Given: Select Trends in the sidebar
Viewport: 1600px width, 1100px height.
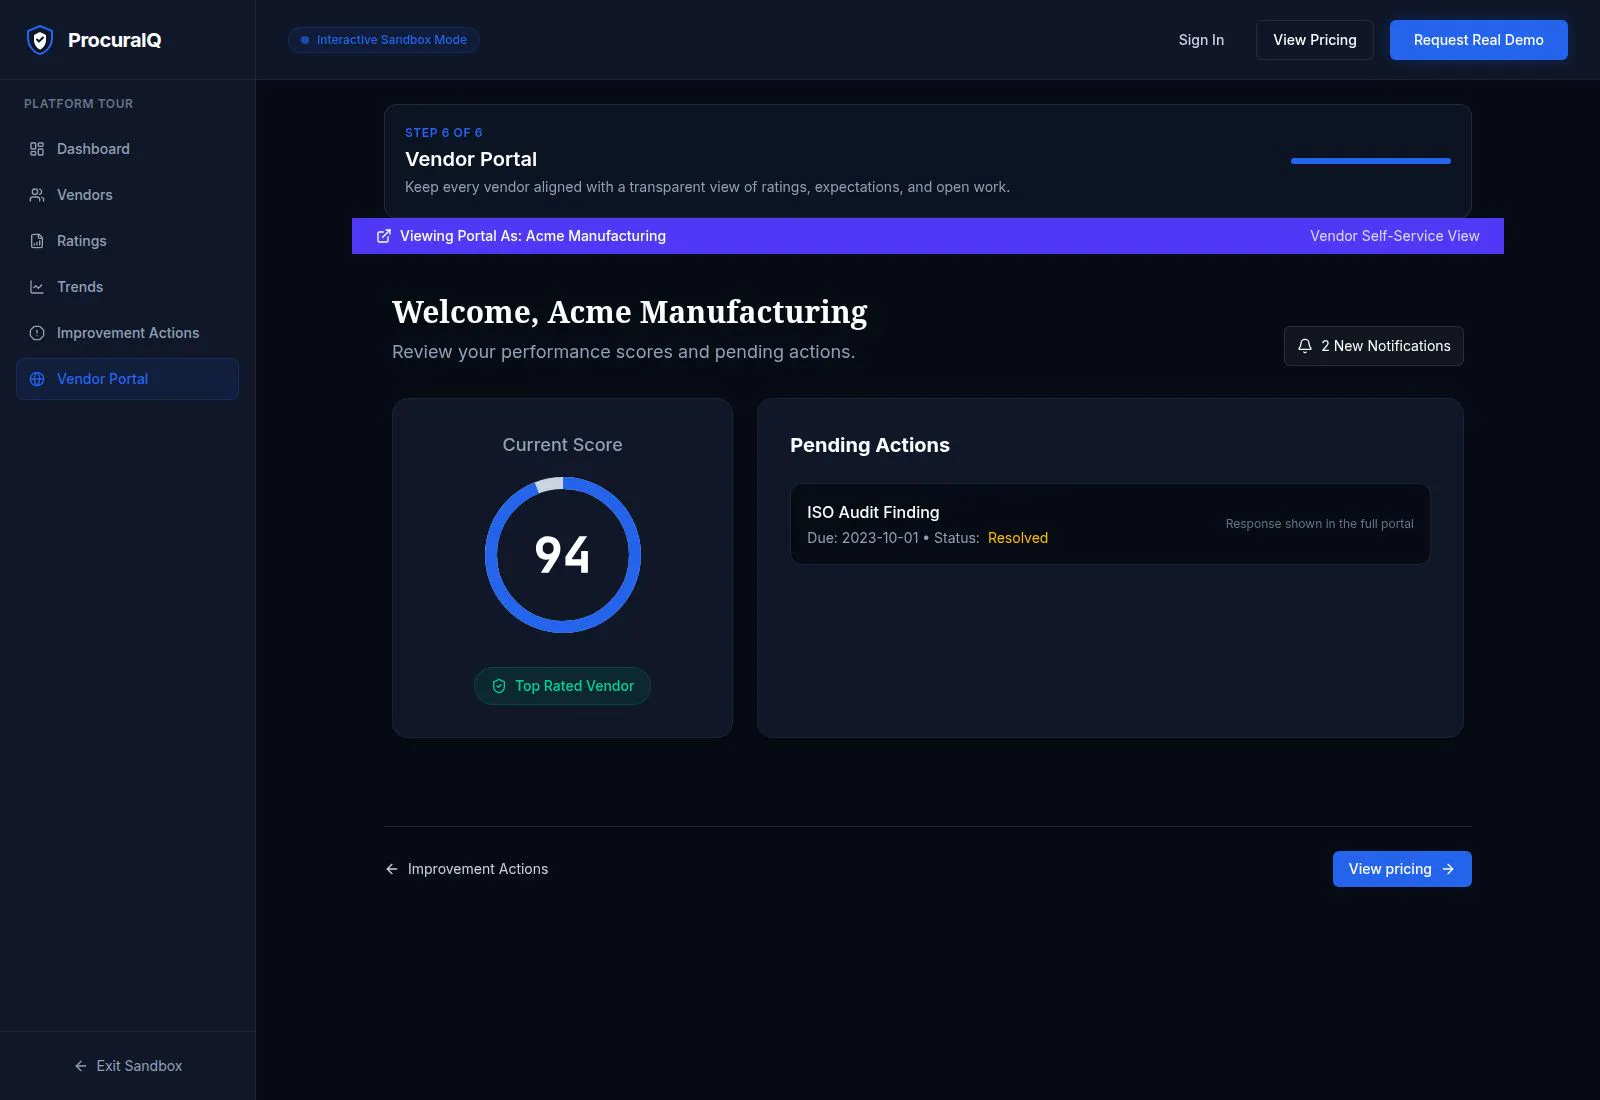Looking at the screenshot, I should [127, 287].
